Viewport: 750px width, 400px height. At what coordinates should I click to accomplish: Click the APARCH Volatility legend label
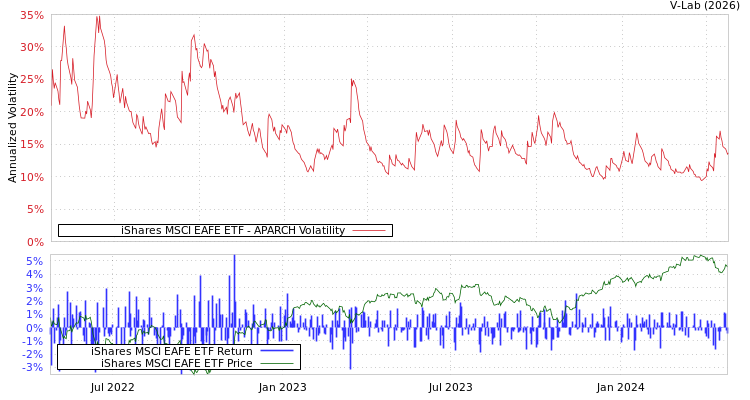[x=233, y=231]
